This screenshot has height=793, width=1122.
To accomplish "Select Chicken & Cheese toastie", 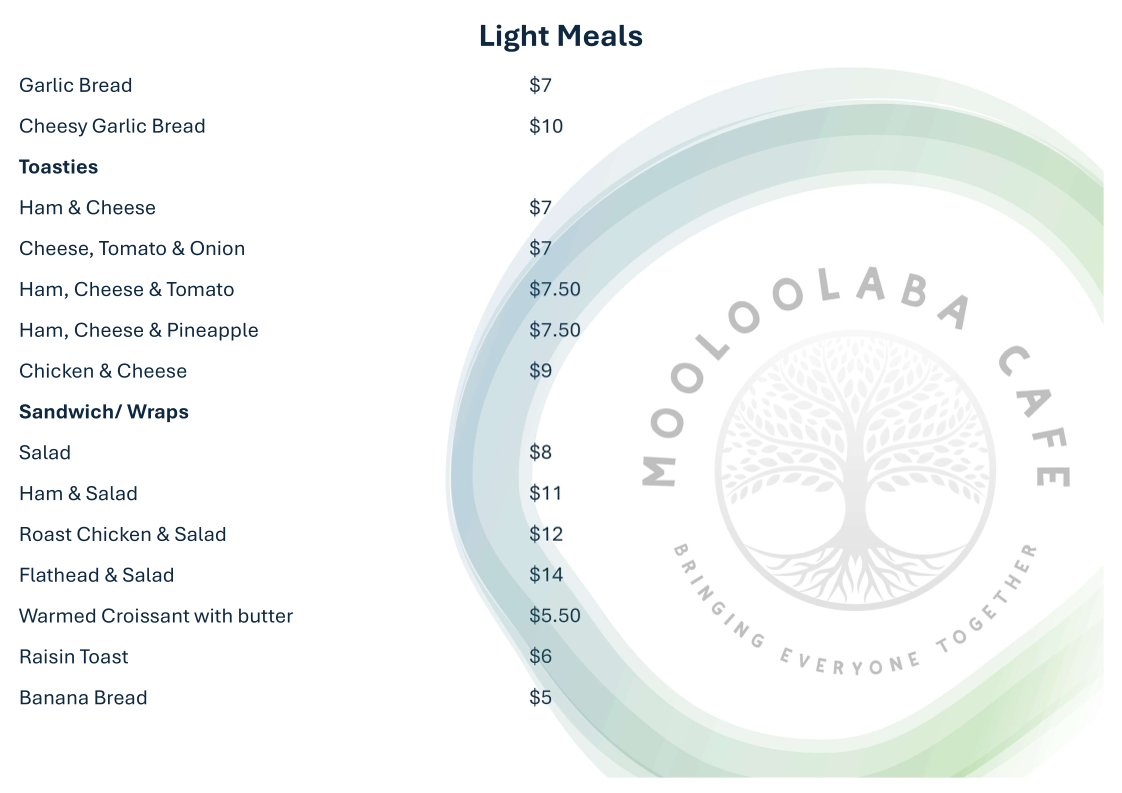I will [x=103, y=371].
